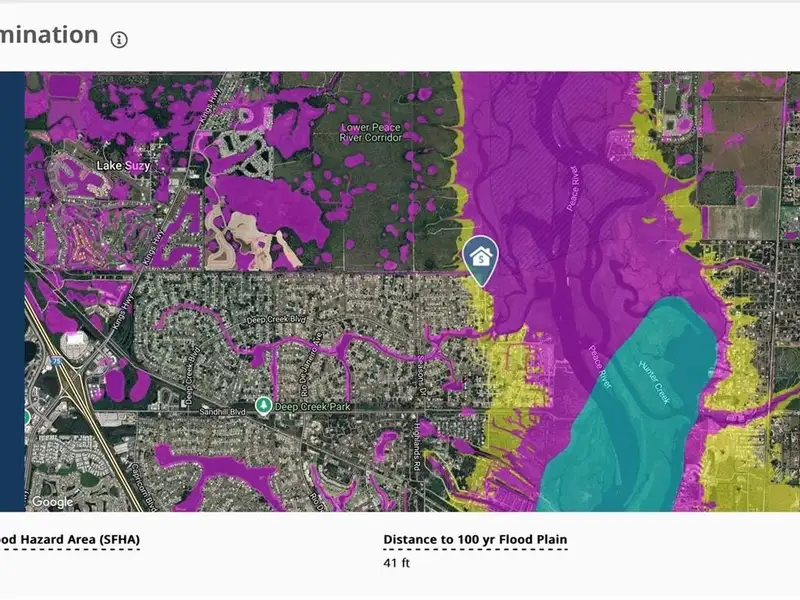Open the Google logo on the map
This screenshot has width=800, height=600.
(x=52, y=501)
